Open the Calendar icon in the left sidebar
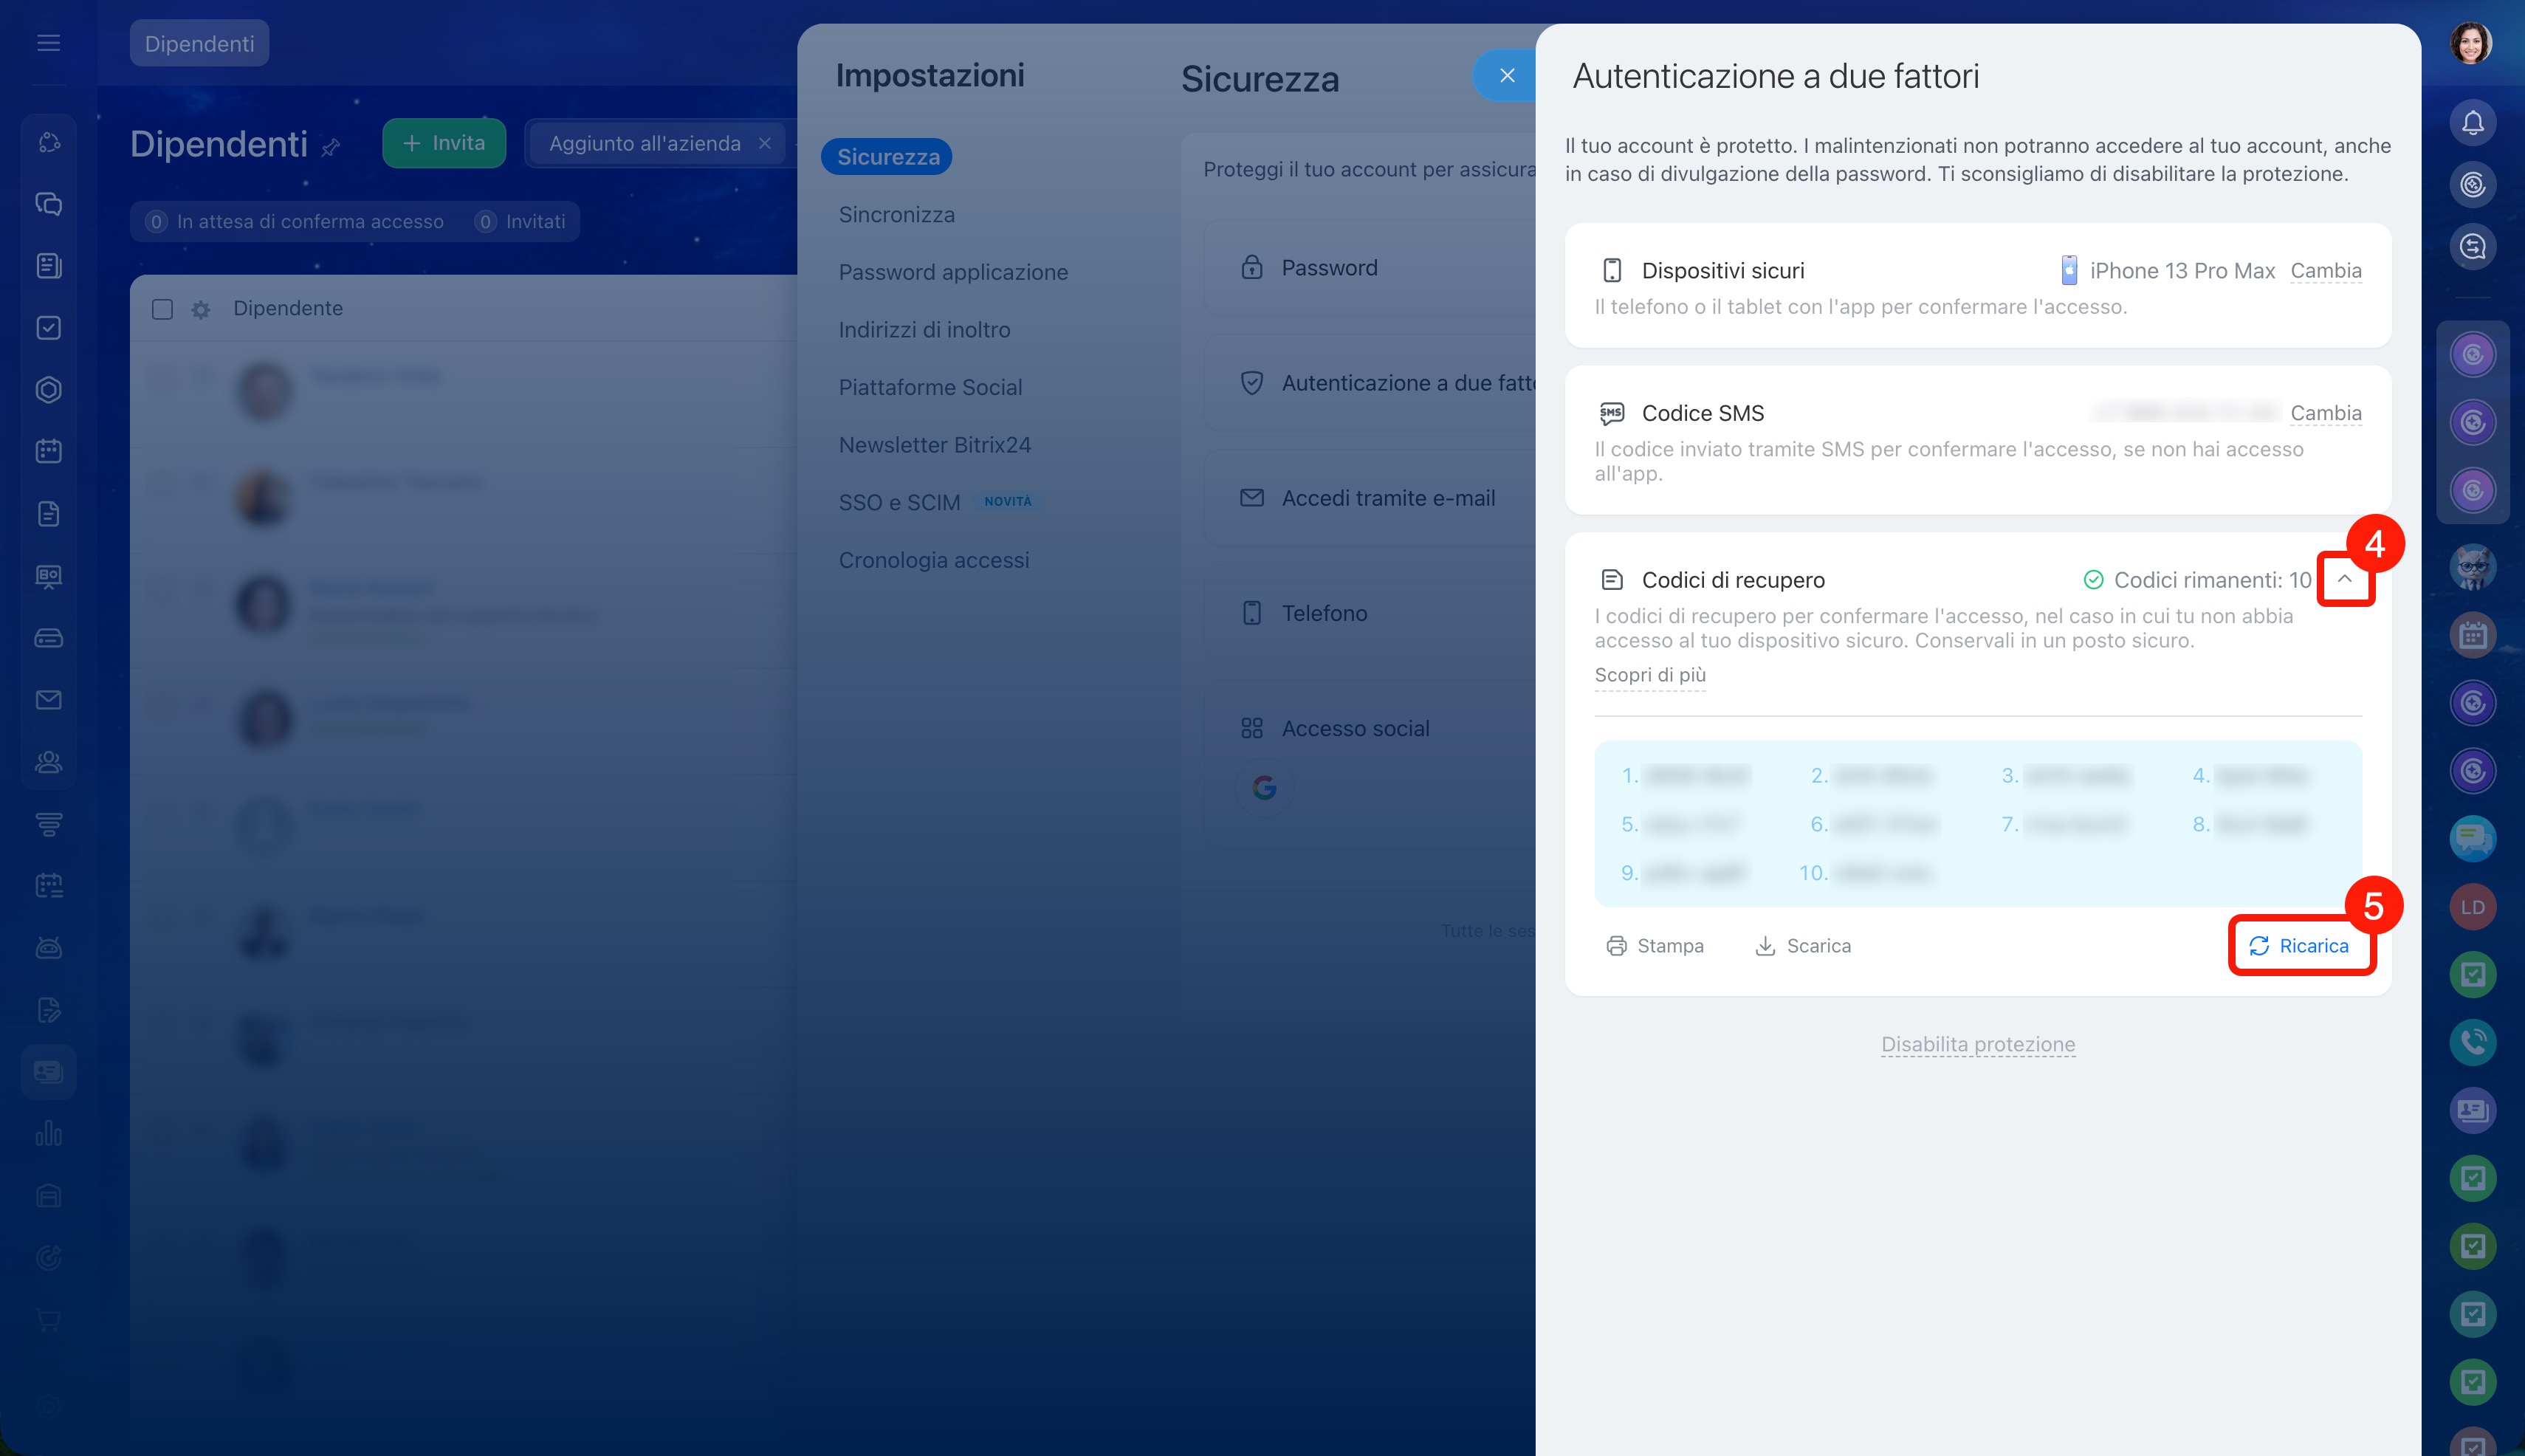Viewport: 2525px width, 1456px height. click(x=48, y=451)
